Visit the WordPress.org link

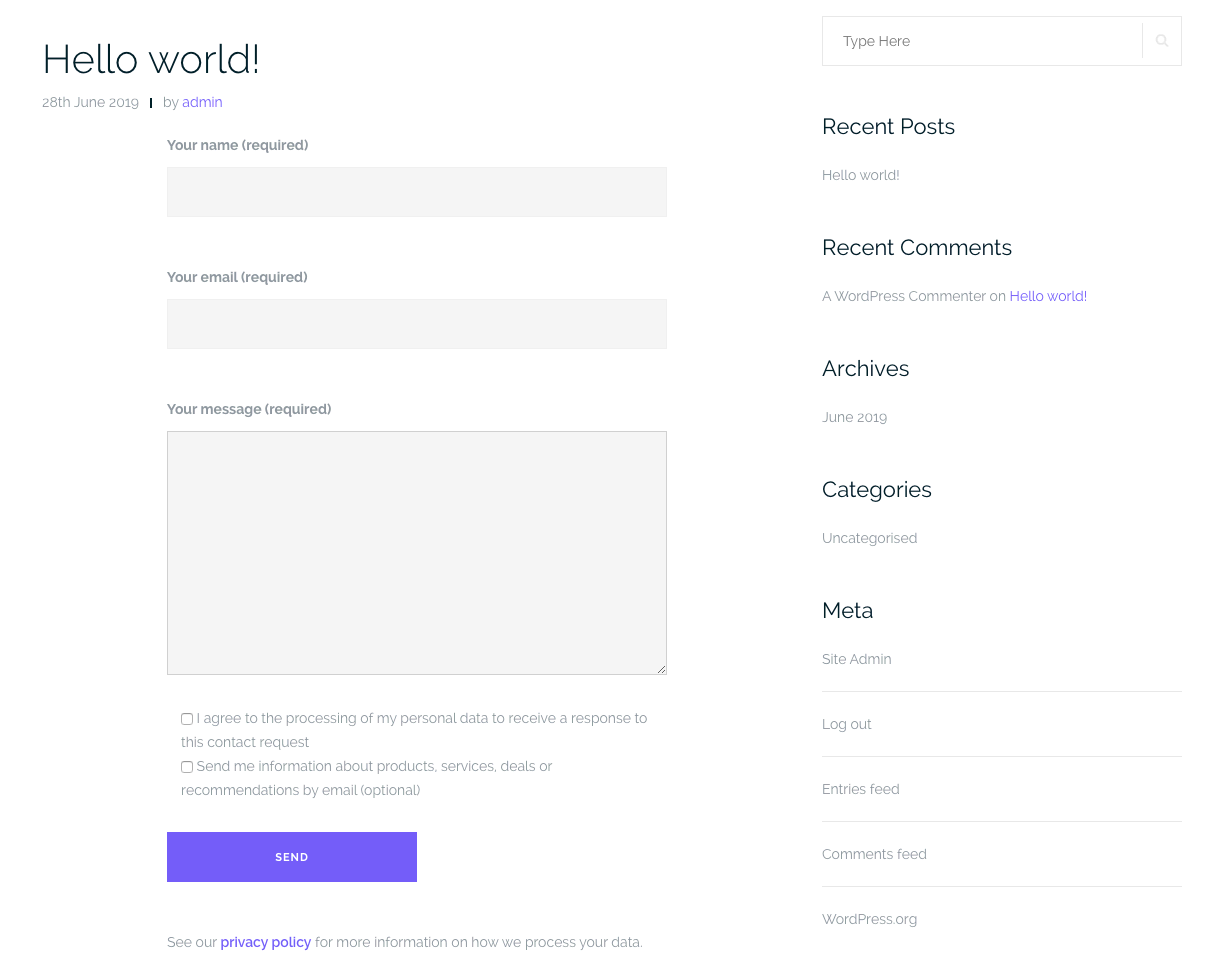869,919
